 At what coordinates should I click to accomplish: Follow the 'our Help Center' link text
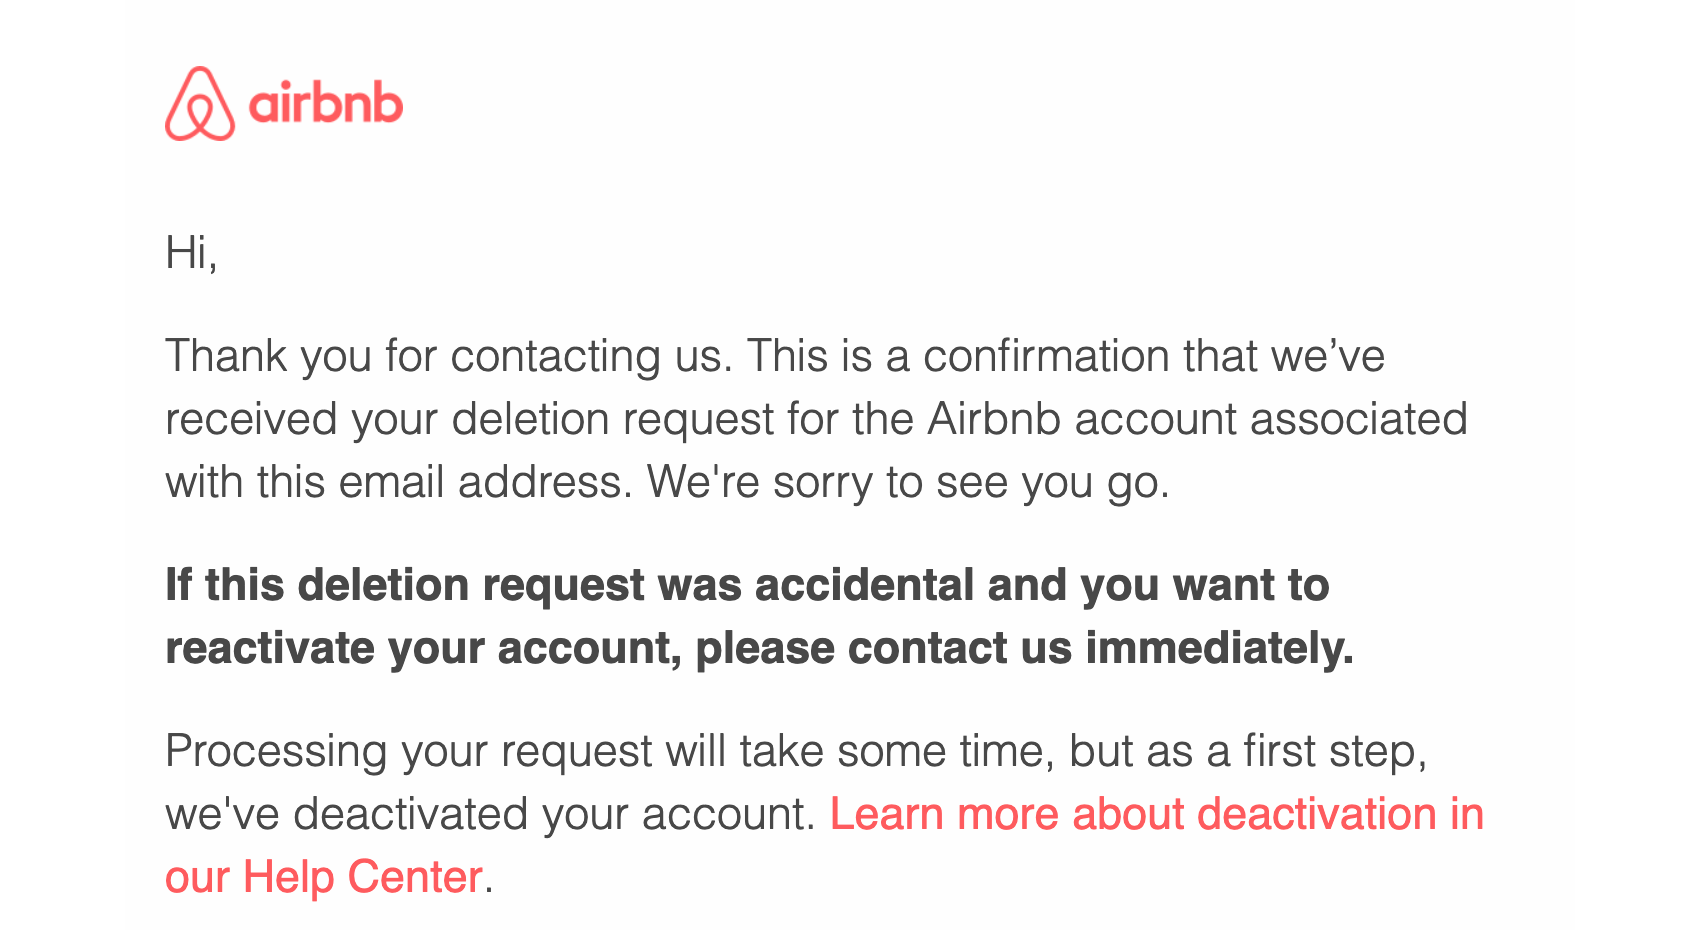pyautogui.click(x=324, y=877)
